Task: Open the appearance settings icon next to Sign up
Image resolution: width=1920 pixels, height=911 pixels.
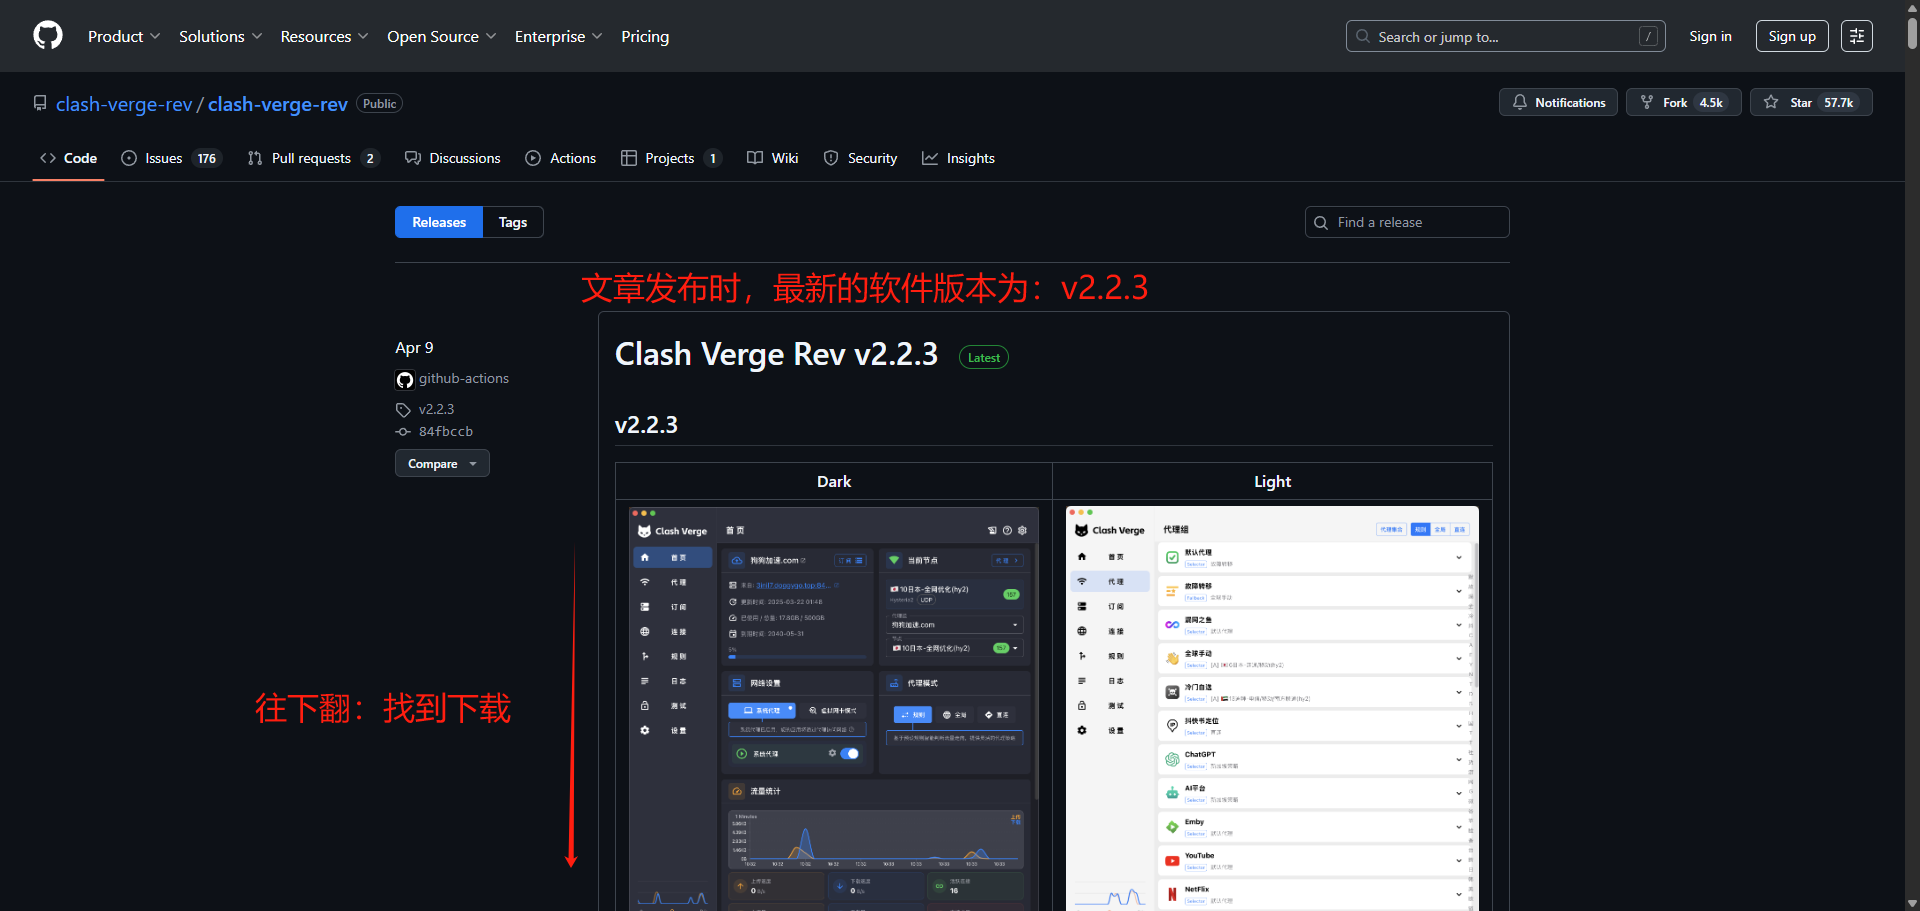Action: click(x=1856, y=36)
